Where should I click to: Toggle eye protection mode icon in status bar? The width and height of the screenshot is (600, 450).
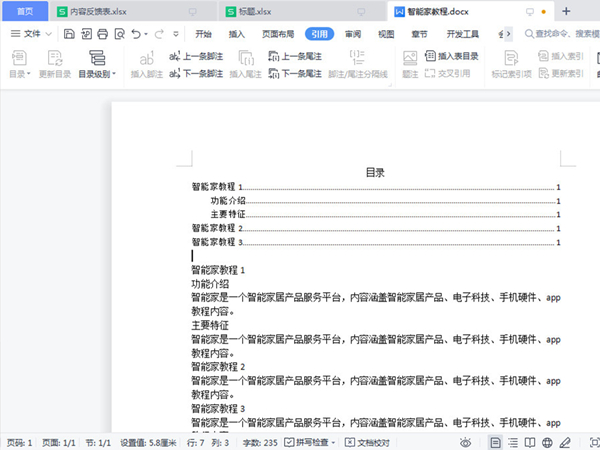[465, 442]
